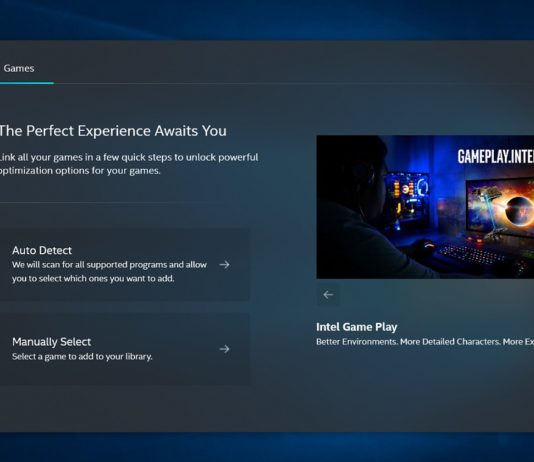Viewport: 534px width, 462px height.
Task: Click 'Better Environments. More Detailed Characters' text
Action: (x=408, y=341)
